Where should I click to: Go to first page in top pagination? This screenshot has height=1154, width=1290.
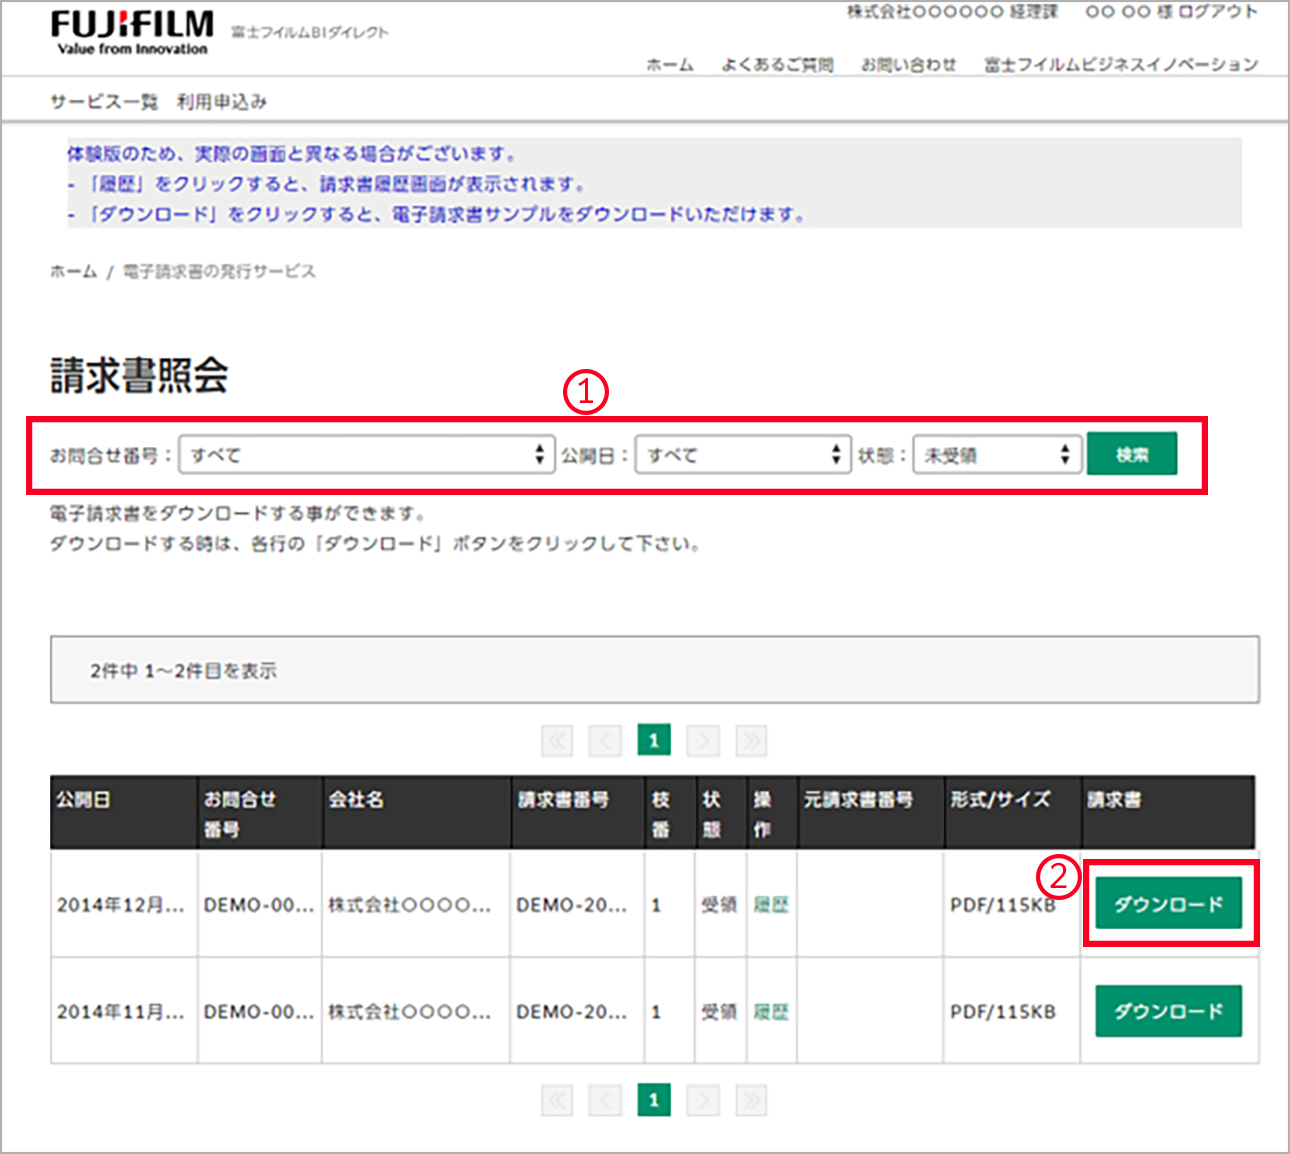557,740
